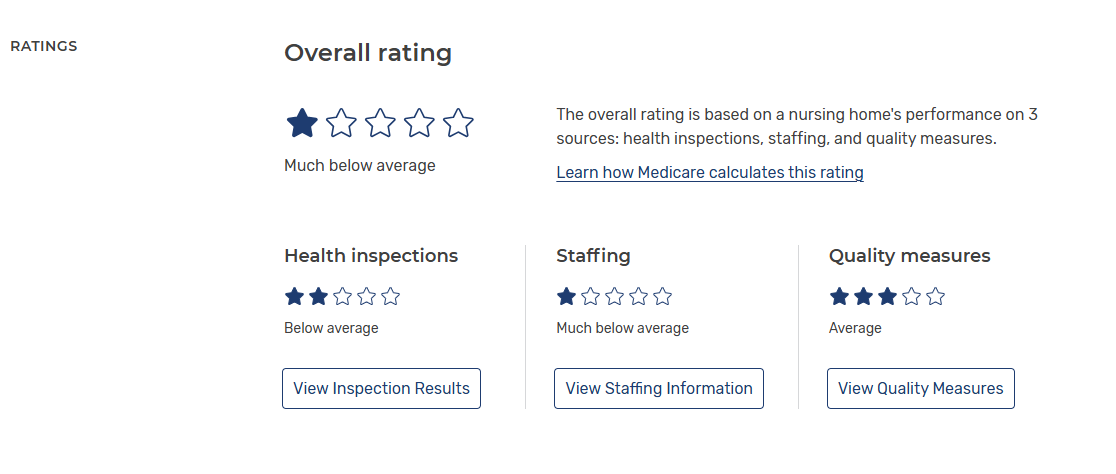Image resolution: width=1116 pixels, height=474 pixels.
Task: Click the fourth empty star under Quality measures
Action: [x=911, y=296]
